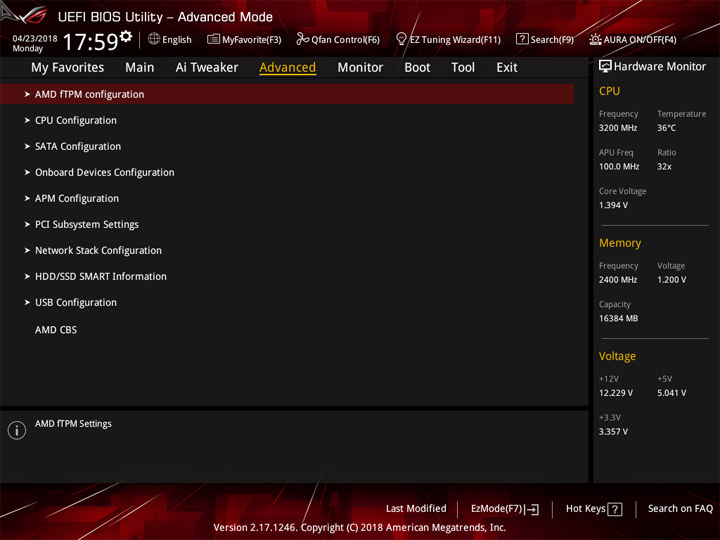Image resolution: width=720 pixels, height=540 pixels.
Task: Open the Ai Tweaker tab
Action: (207, 68)
